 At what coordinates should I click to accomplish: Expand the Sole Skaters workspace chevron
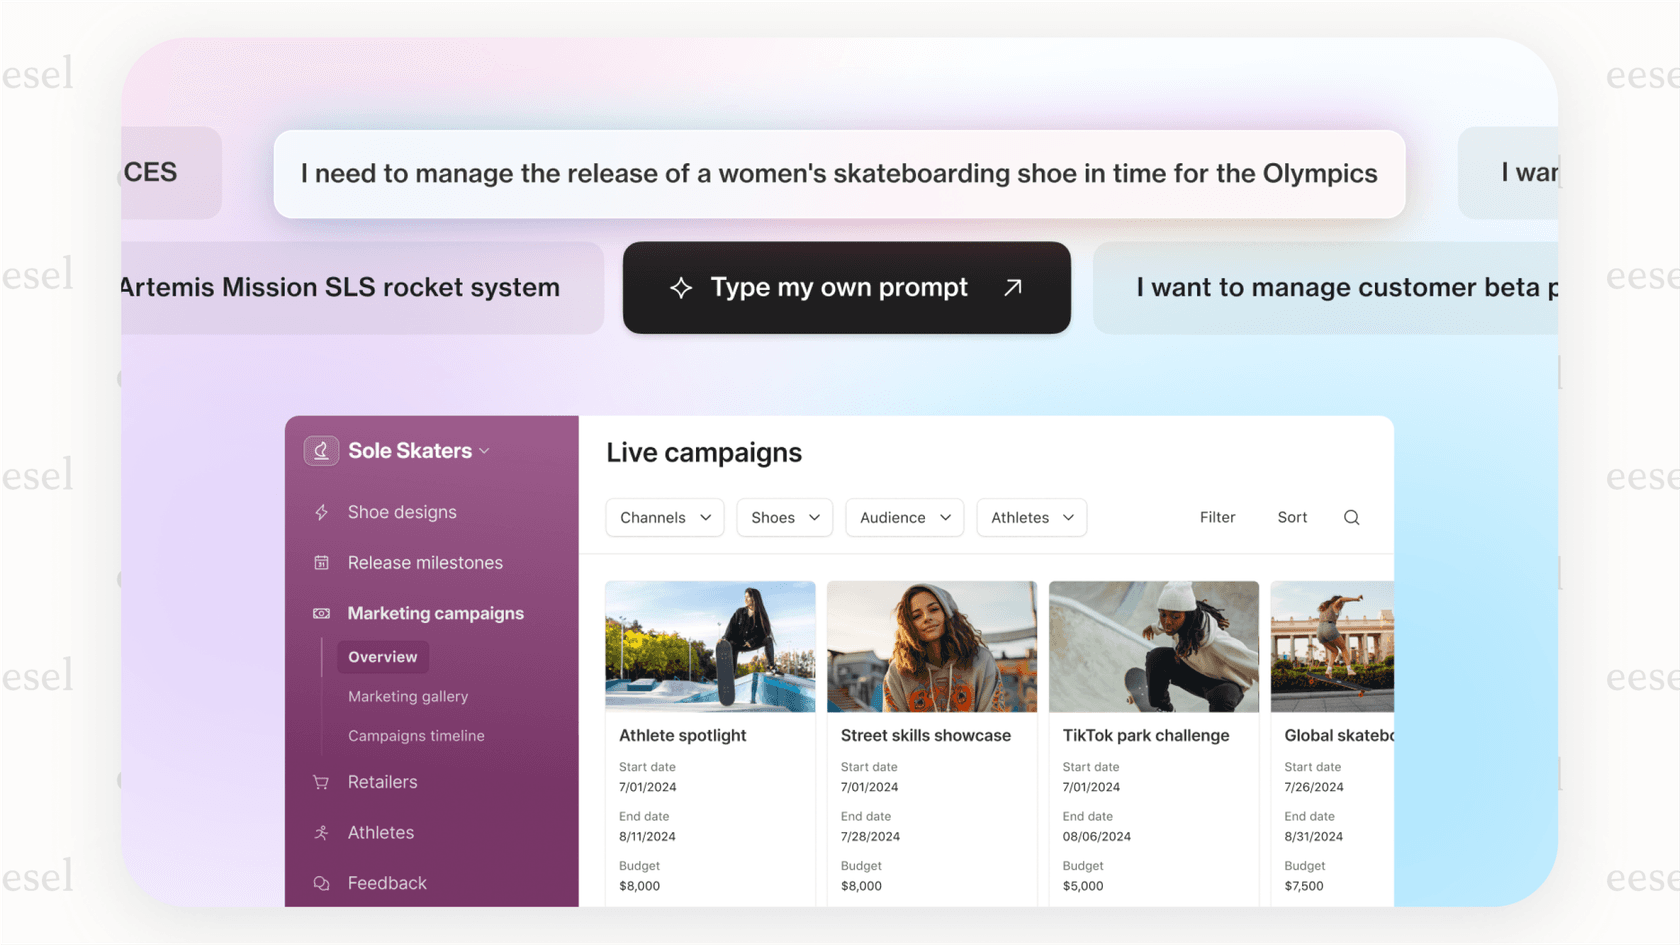coord(486,450)
